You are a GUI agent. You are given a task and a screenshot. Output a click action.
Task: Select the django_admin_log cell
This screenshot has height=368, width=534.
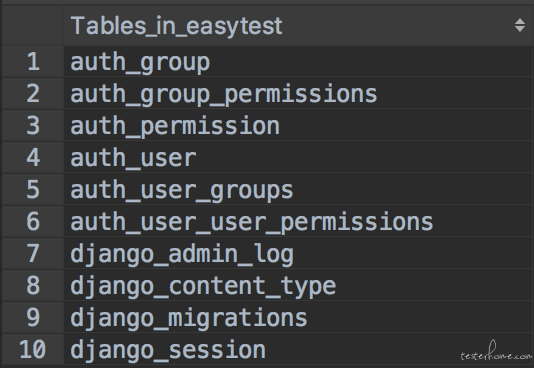297,254
